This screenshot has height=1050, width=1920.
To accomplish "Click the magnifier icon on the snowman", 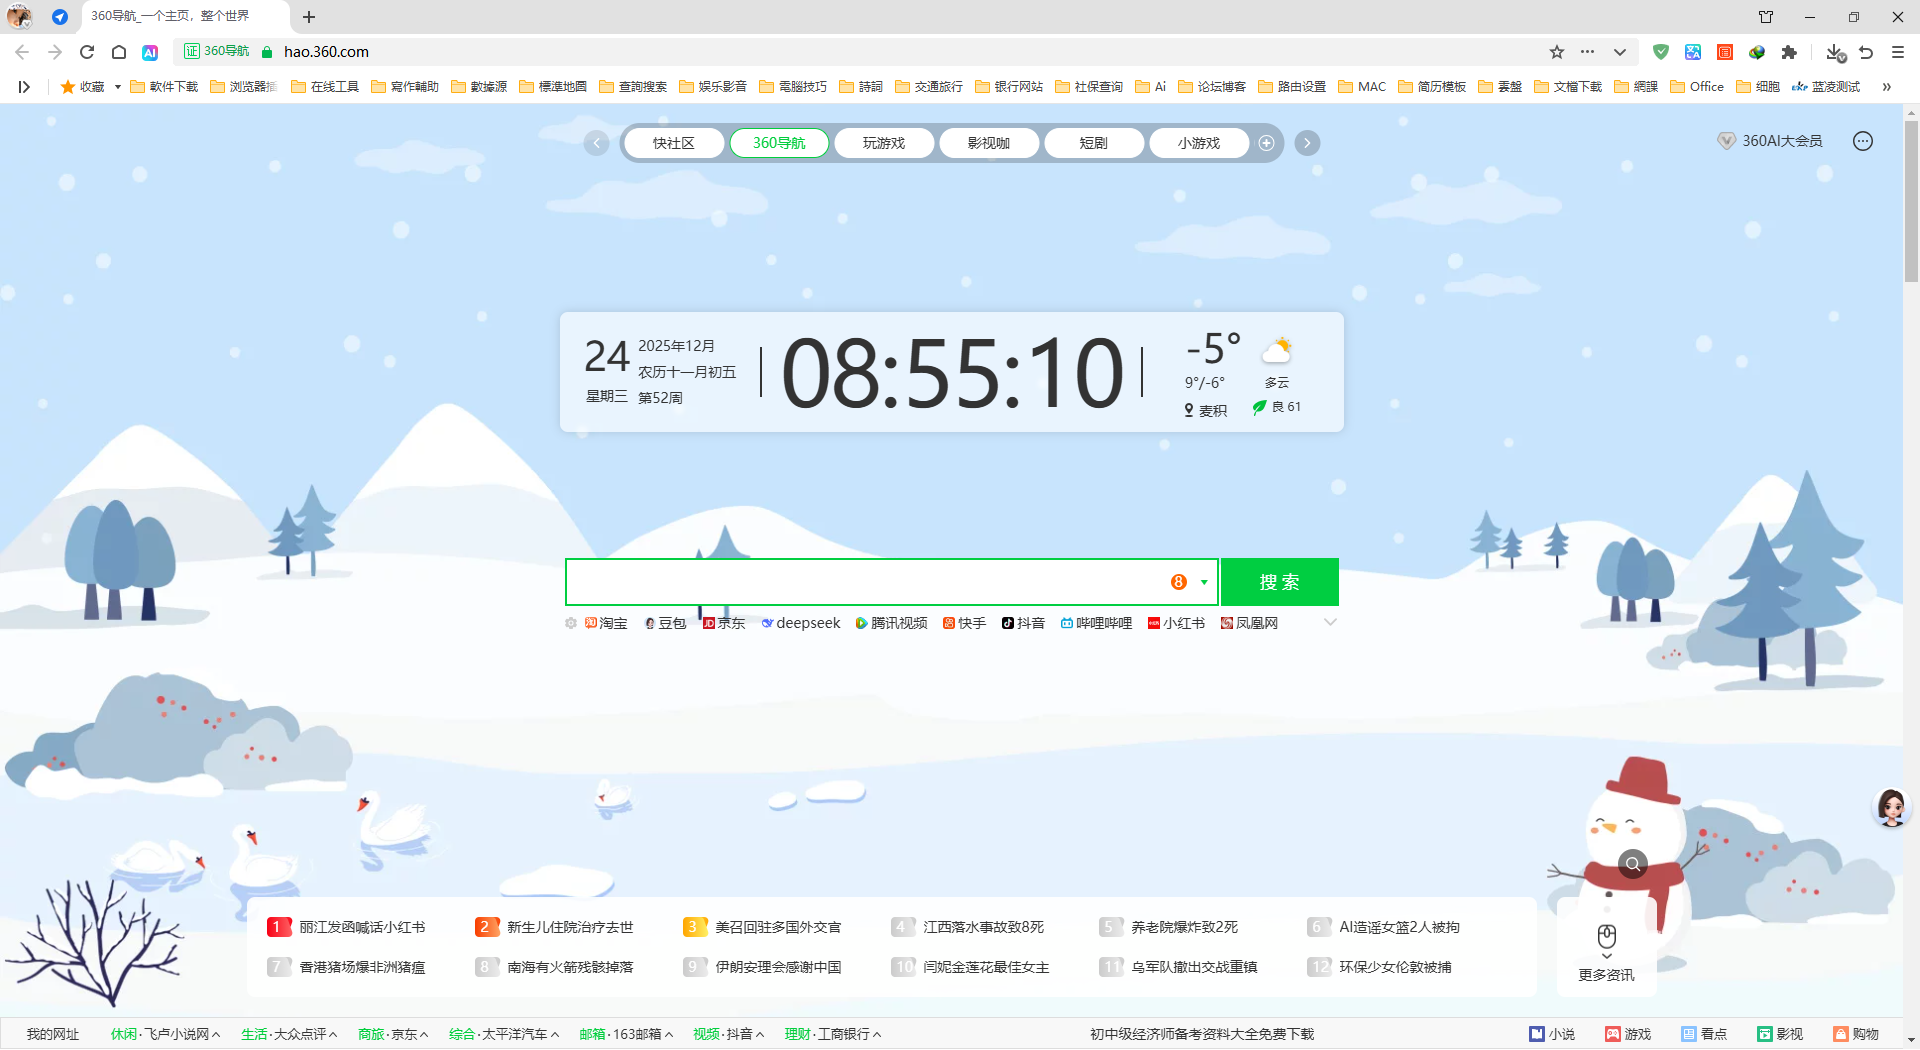I will tap(1633, 864).
